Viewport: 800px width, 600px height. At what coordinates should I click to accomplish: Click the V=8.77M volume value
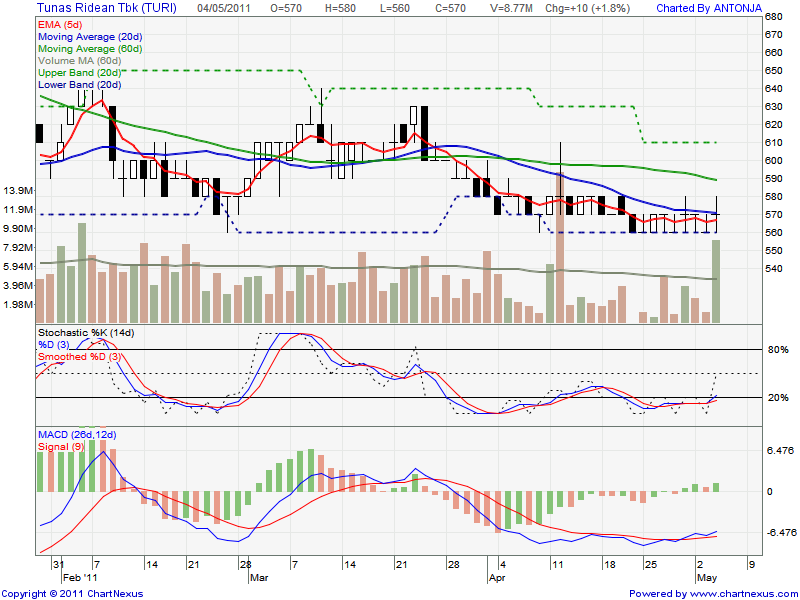coord(510,8)
